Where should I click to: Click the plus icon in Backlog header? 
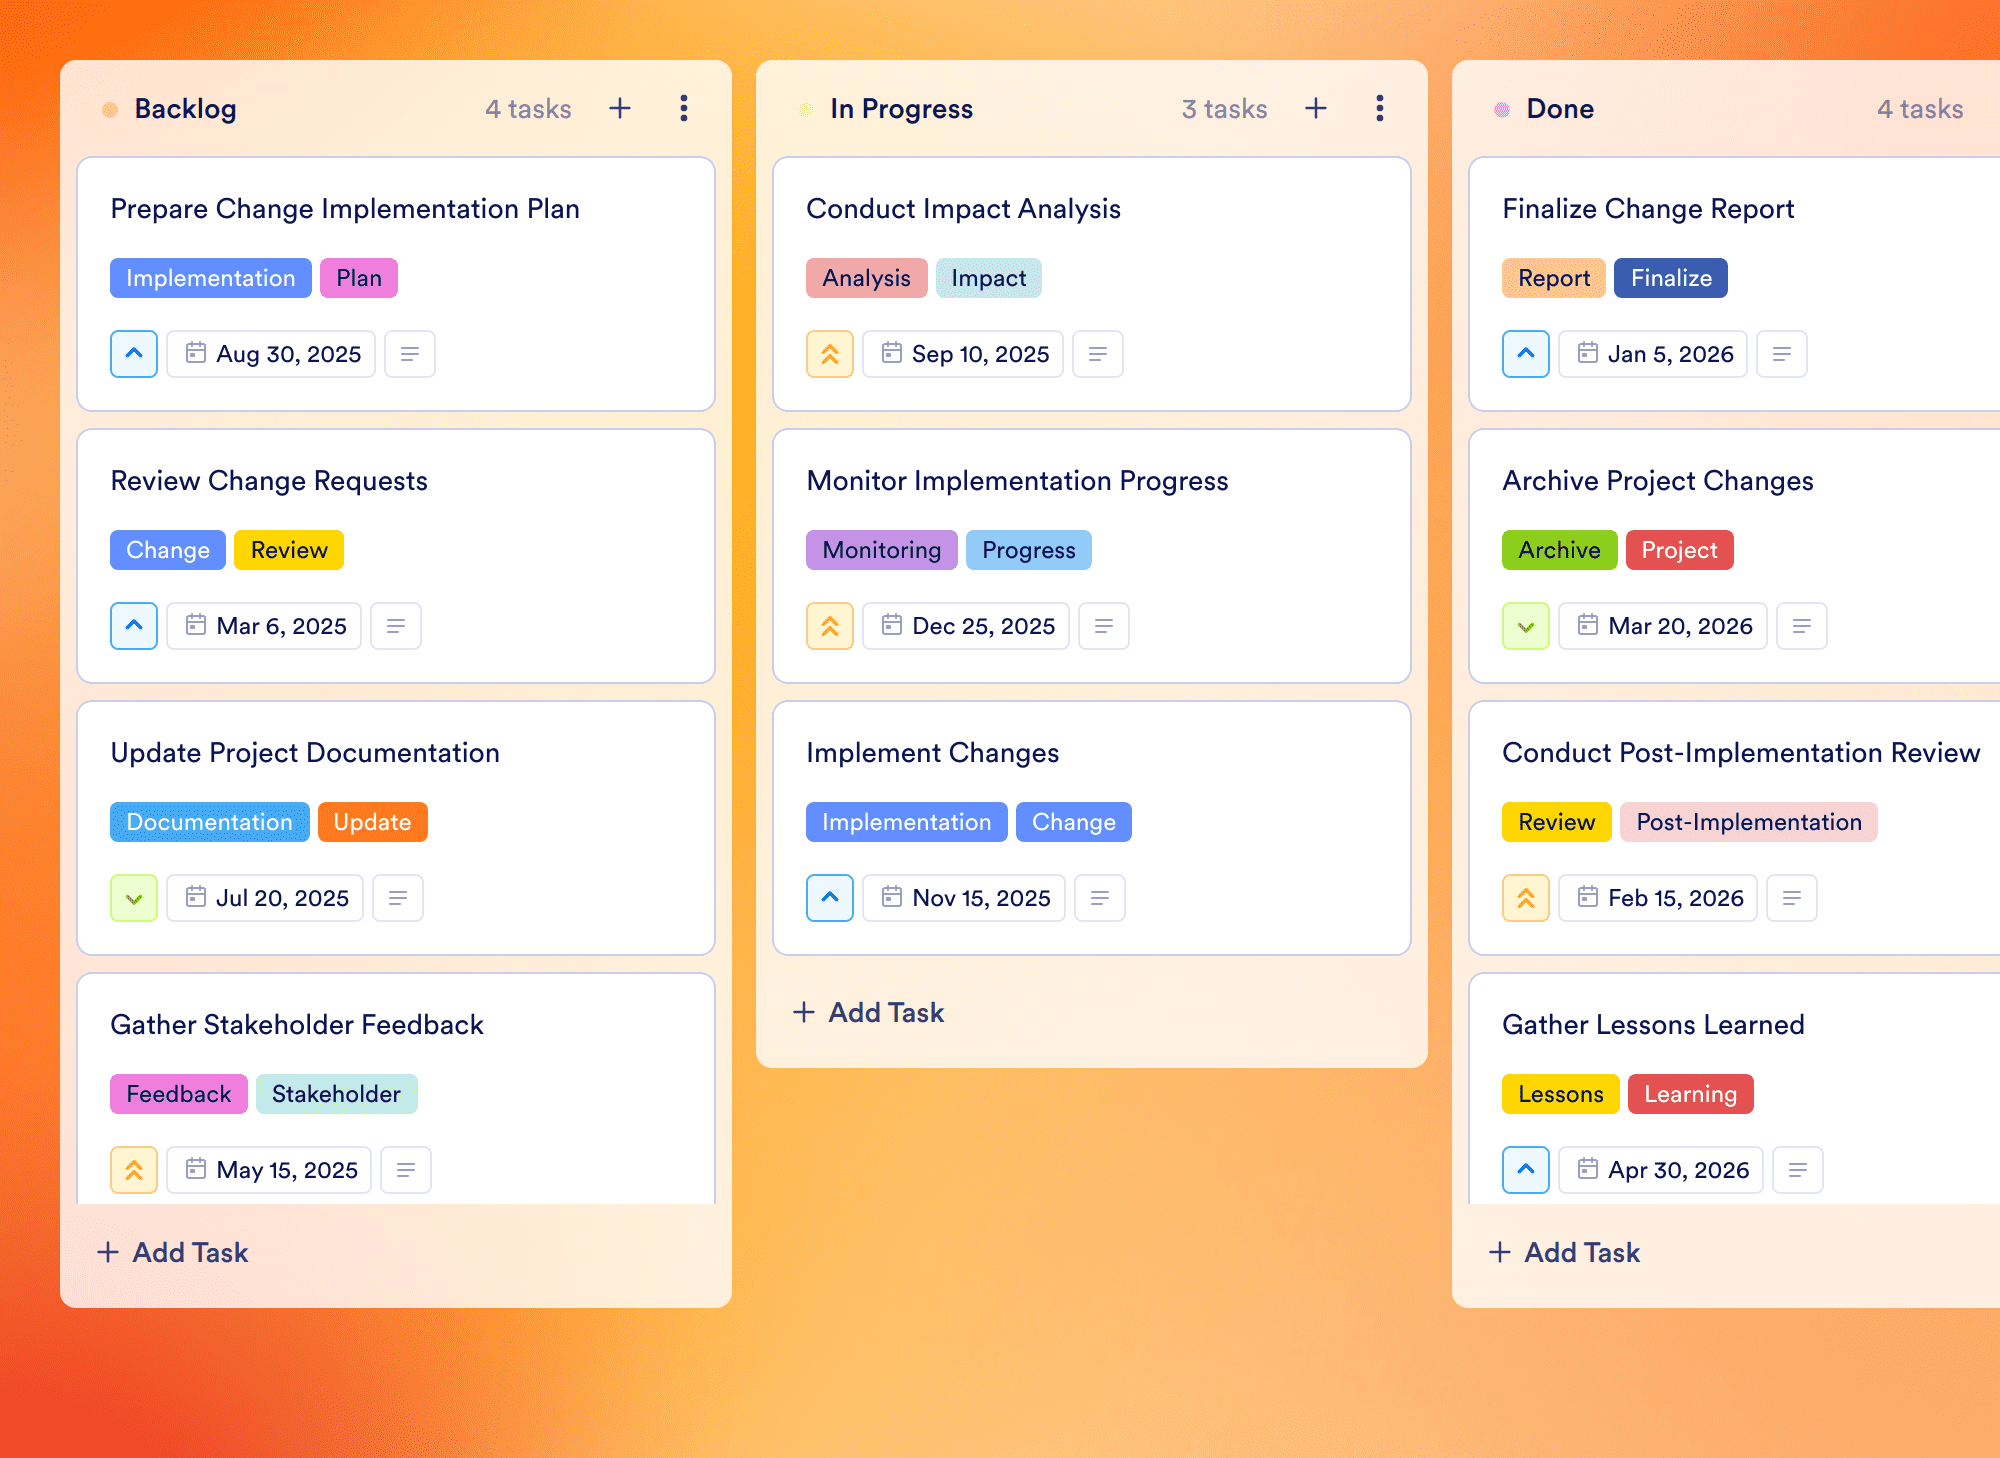[x=620, y=108]
